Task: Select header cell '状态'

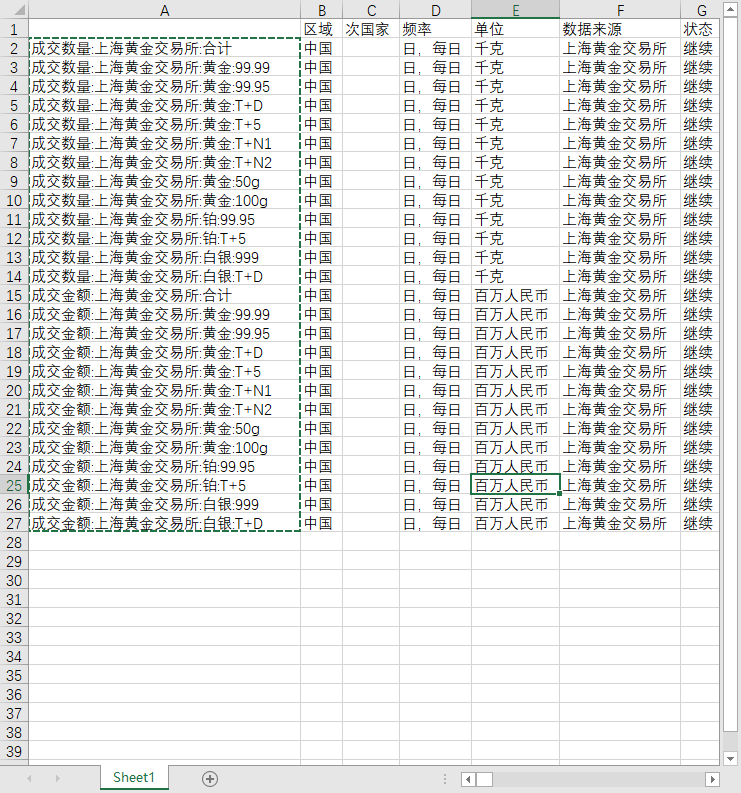Action: click(x=701, y=29)
